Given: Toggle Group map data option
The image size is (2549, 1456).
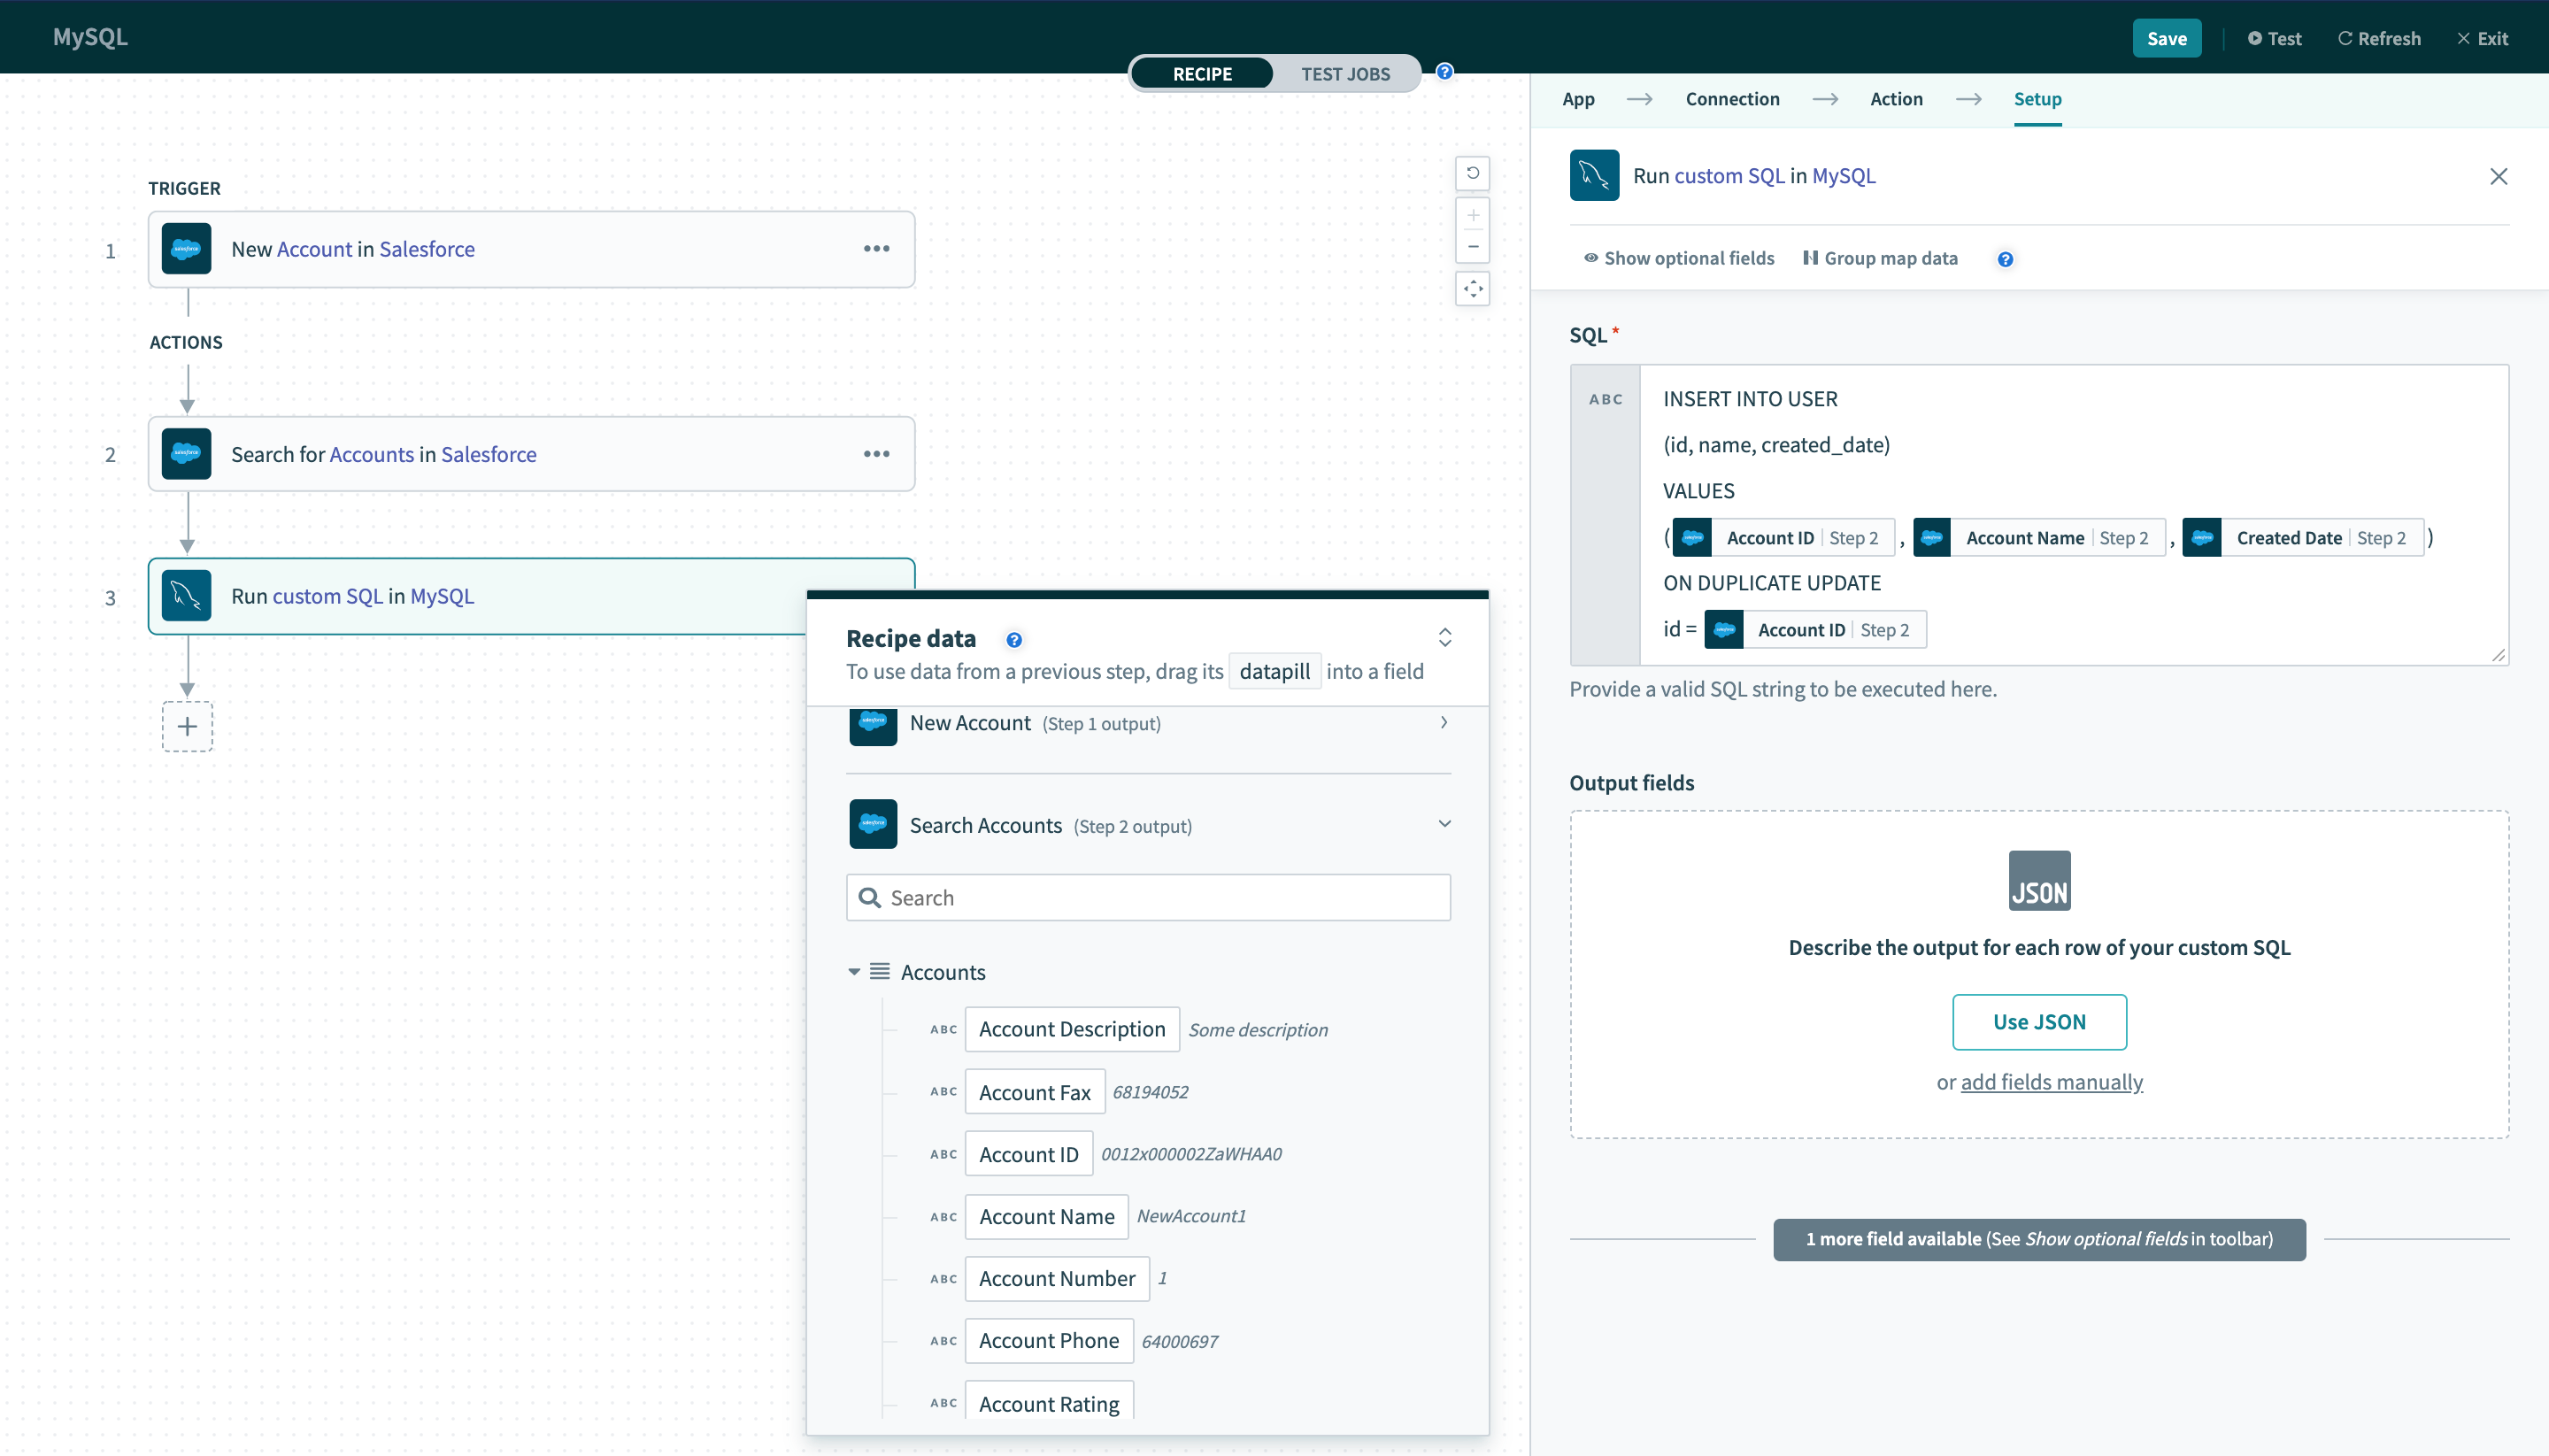Looking at the screenshot, I should tap(1880, 258).
